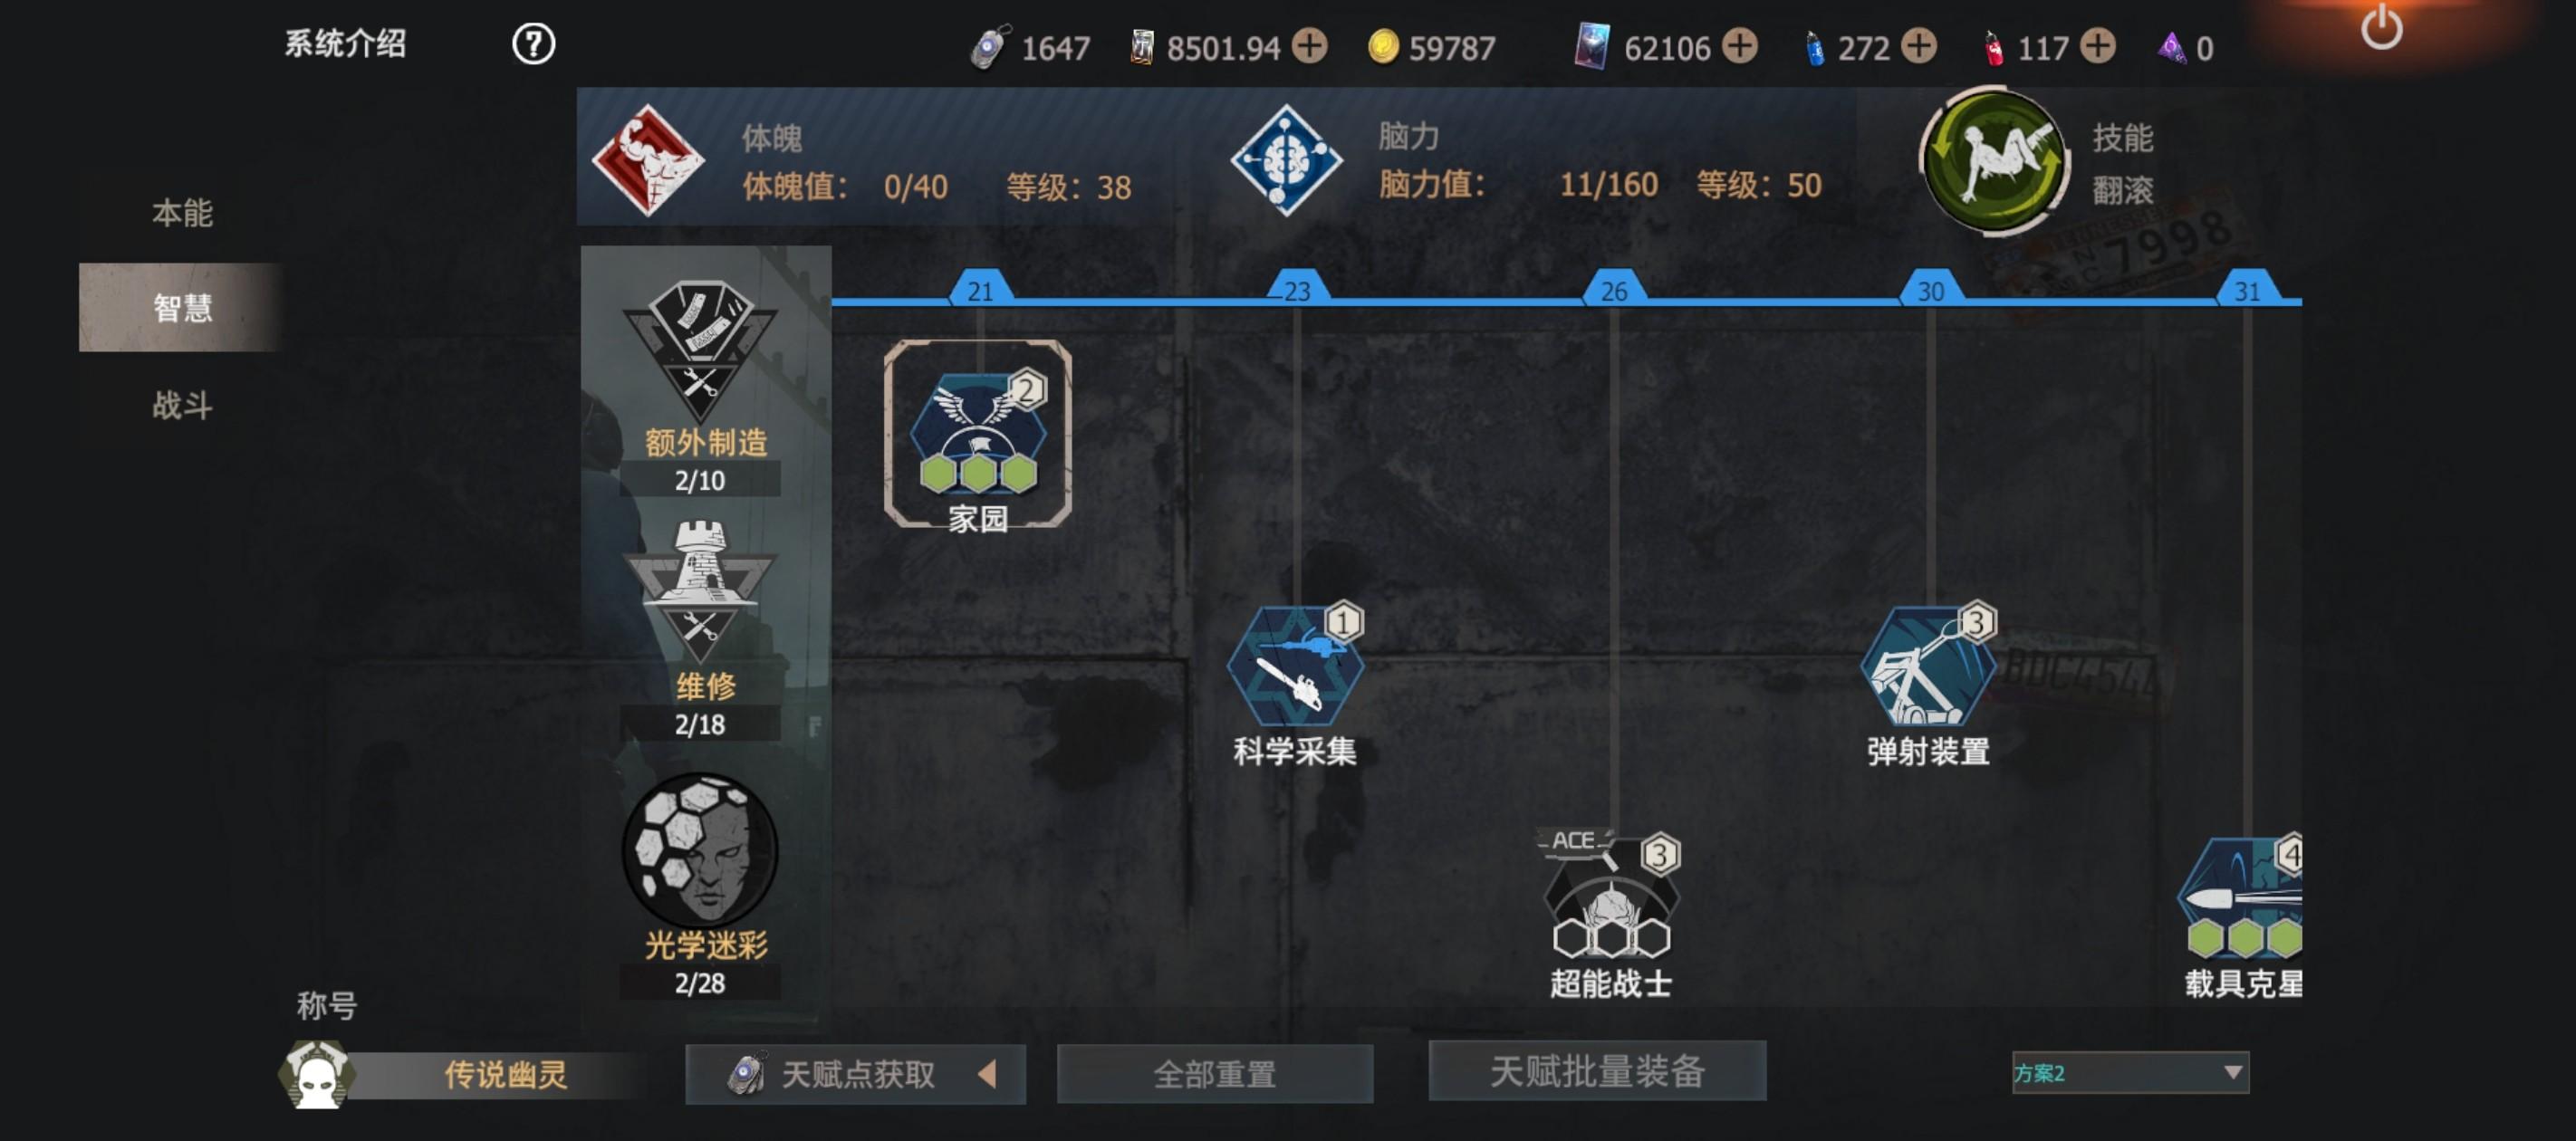Select the 超能战士 ACE talent icon
Image resolution: width=2576 pixels, height=1141 pixels.
tap(1611, 894)
